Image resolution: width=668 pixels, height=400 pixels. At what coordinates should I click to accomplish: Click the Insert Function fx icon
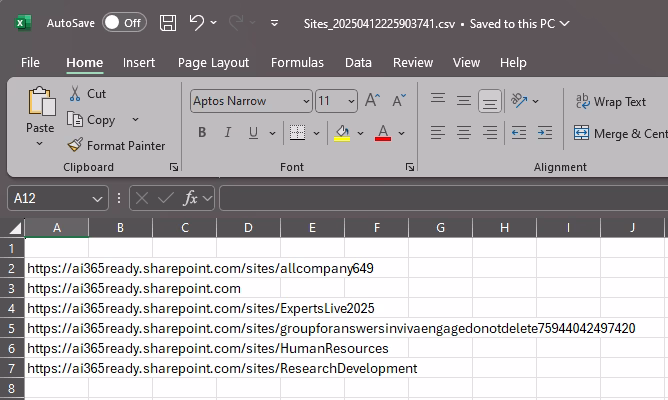click(190, 198)
